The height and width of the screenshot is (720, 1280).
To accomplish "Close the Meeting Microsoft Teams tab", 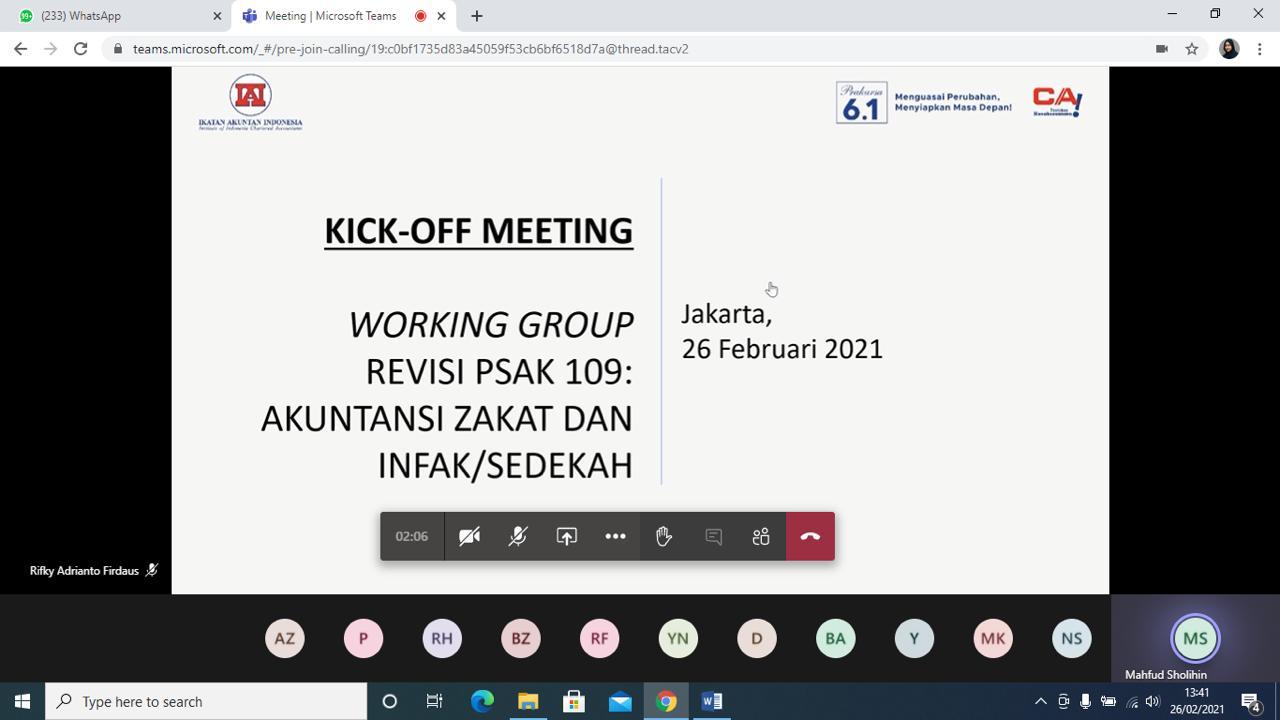I will coord(441,16).
